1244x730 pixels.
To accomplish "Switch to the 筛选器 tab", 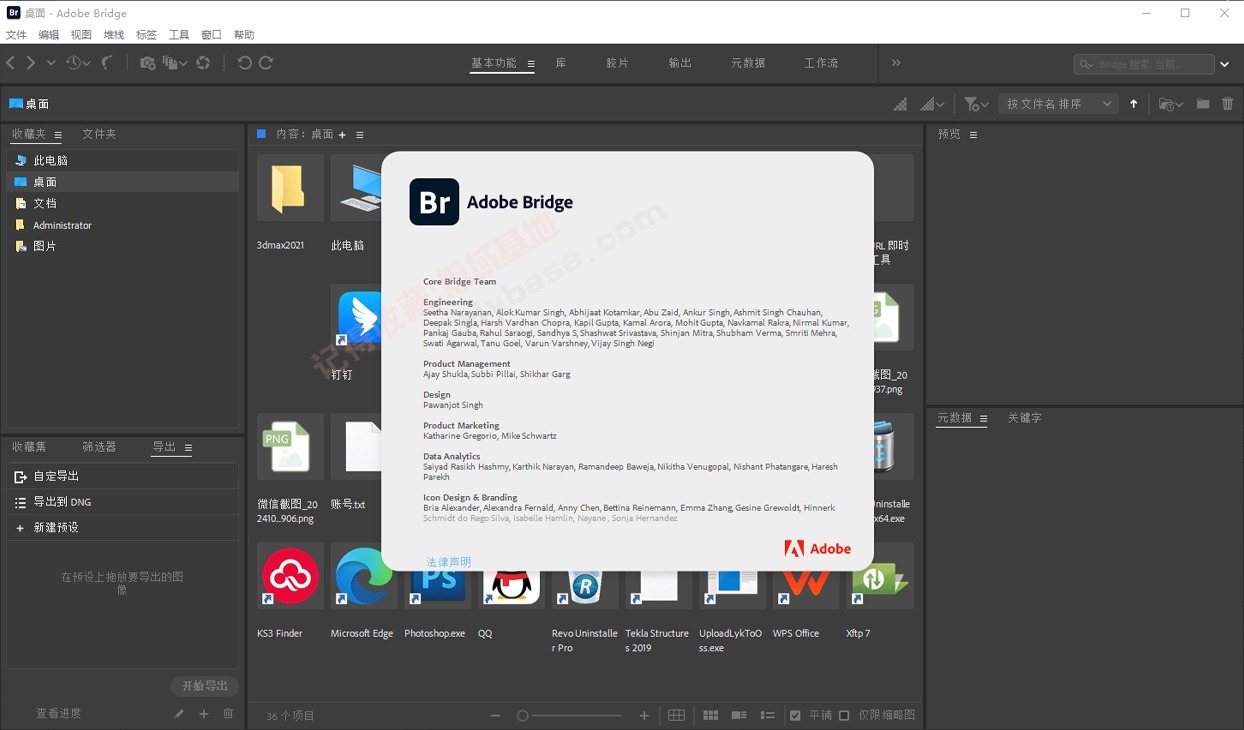I will [99, 447].
